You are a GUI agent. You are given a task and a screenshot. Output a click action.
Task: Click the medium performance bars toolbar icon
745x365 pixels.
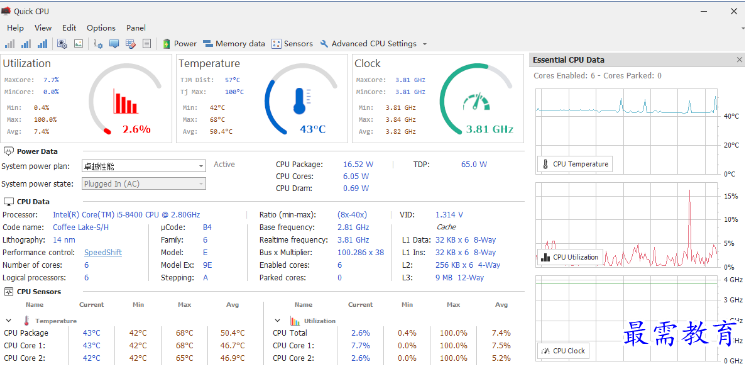pos(26,44)
